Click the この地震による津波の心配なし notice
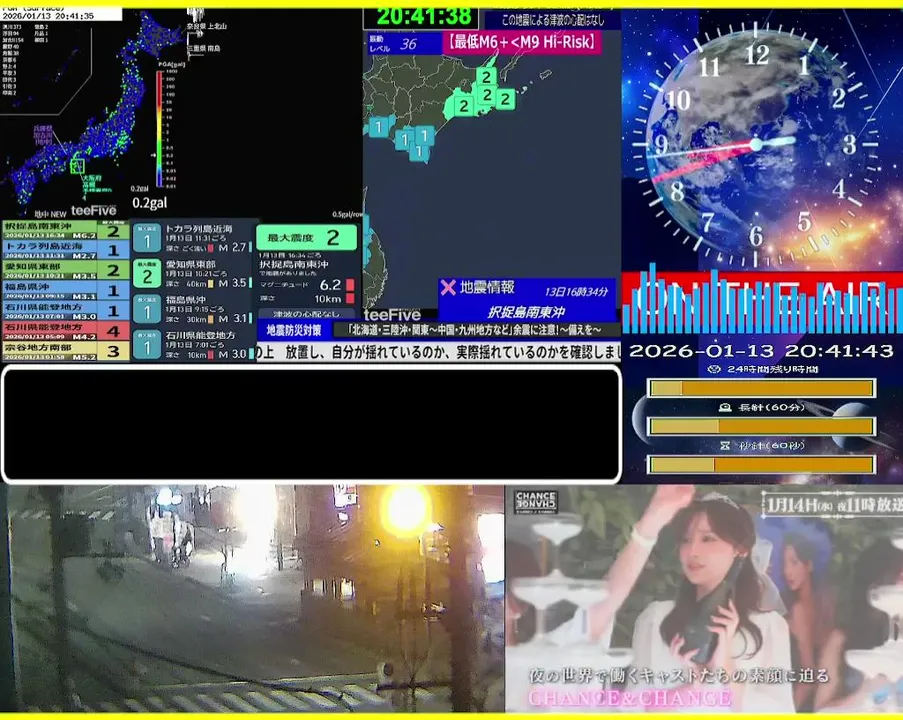Viewport: 903px width, 720px height. click(552, 20)
